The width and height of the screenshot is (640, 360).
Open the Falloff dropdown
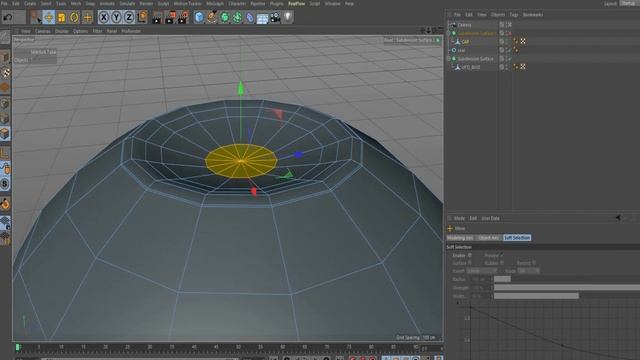coord(482,271)
